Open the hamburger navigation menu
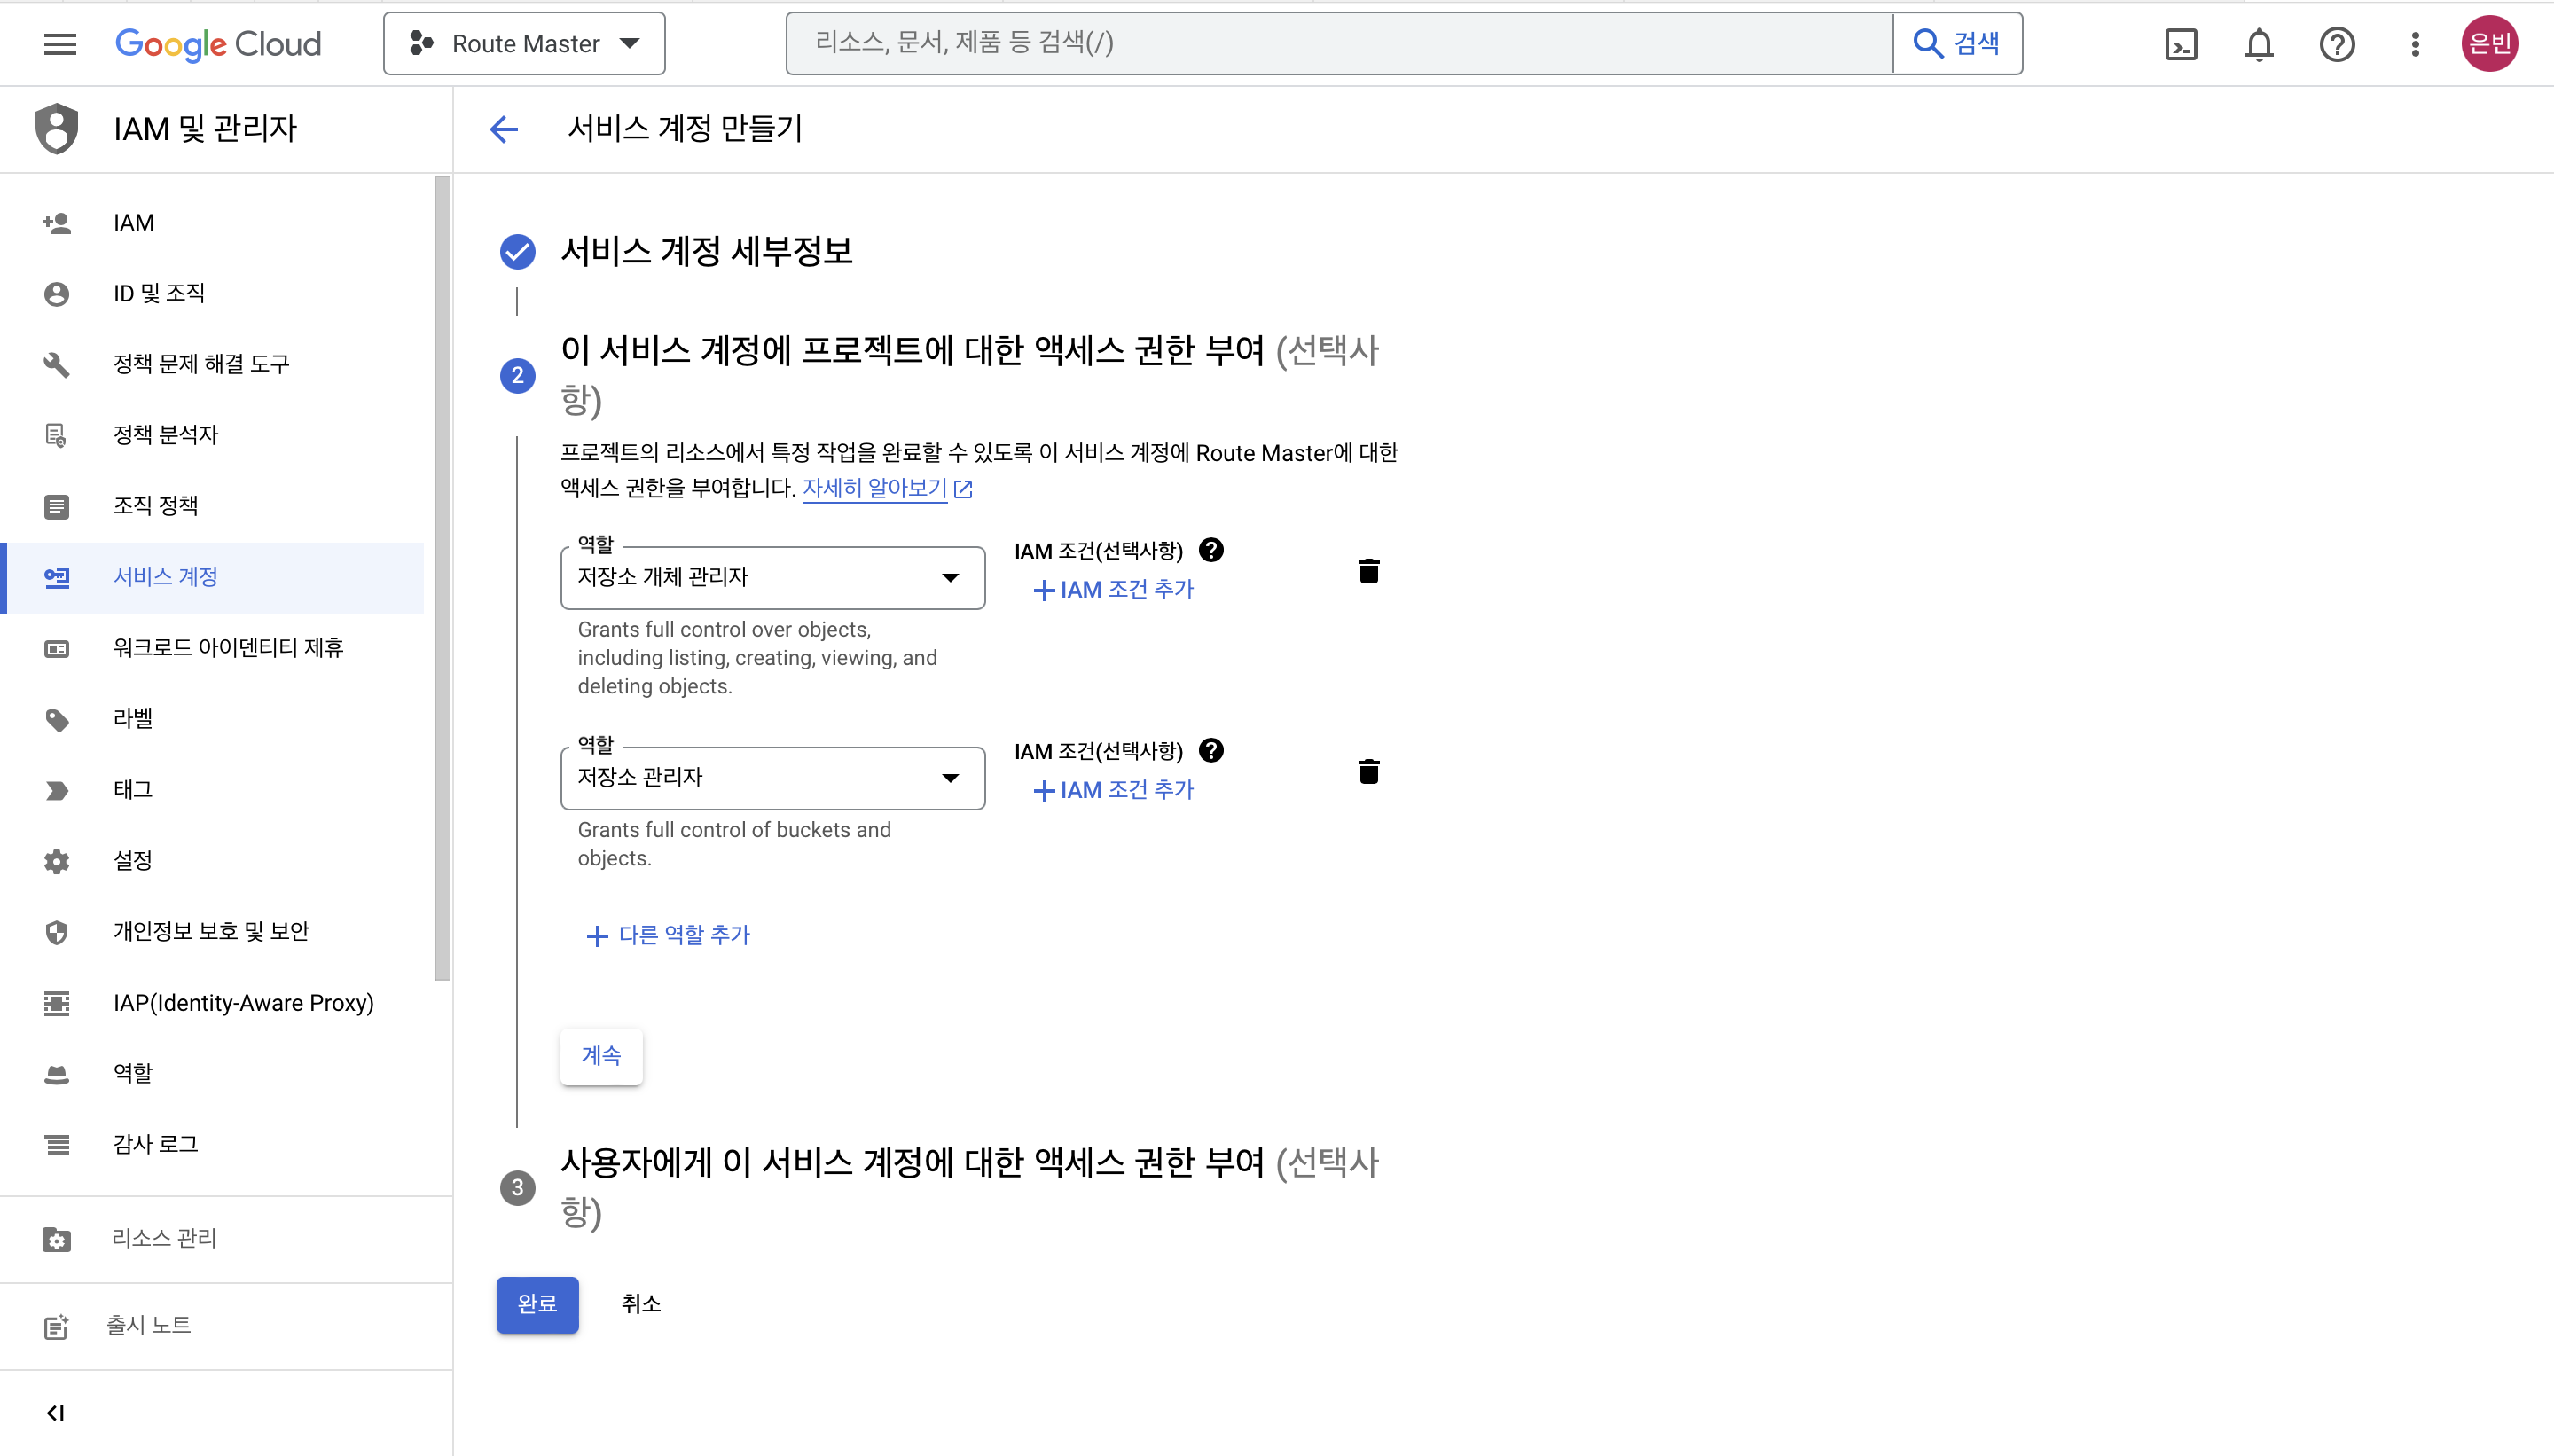The width and height of the screenshot is (2554, 1456). click(x=60, y=44)
